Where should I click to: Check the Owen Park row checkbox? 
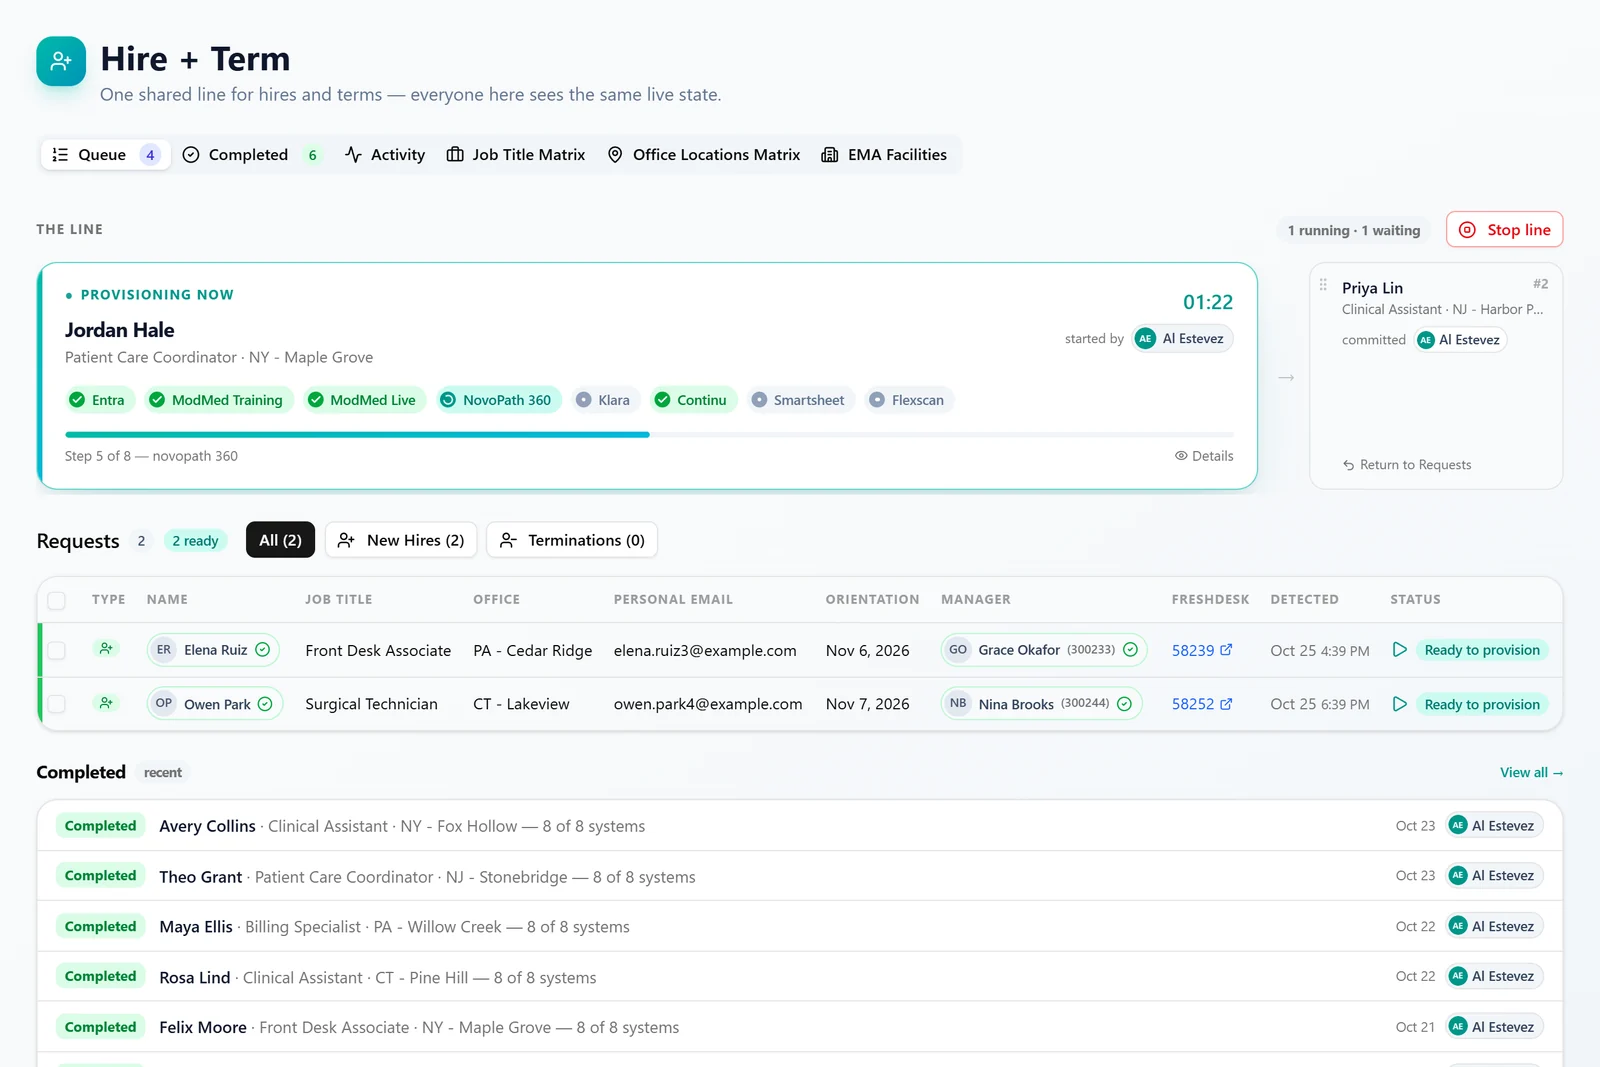point(57,704)
